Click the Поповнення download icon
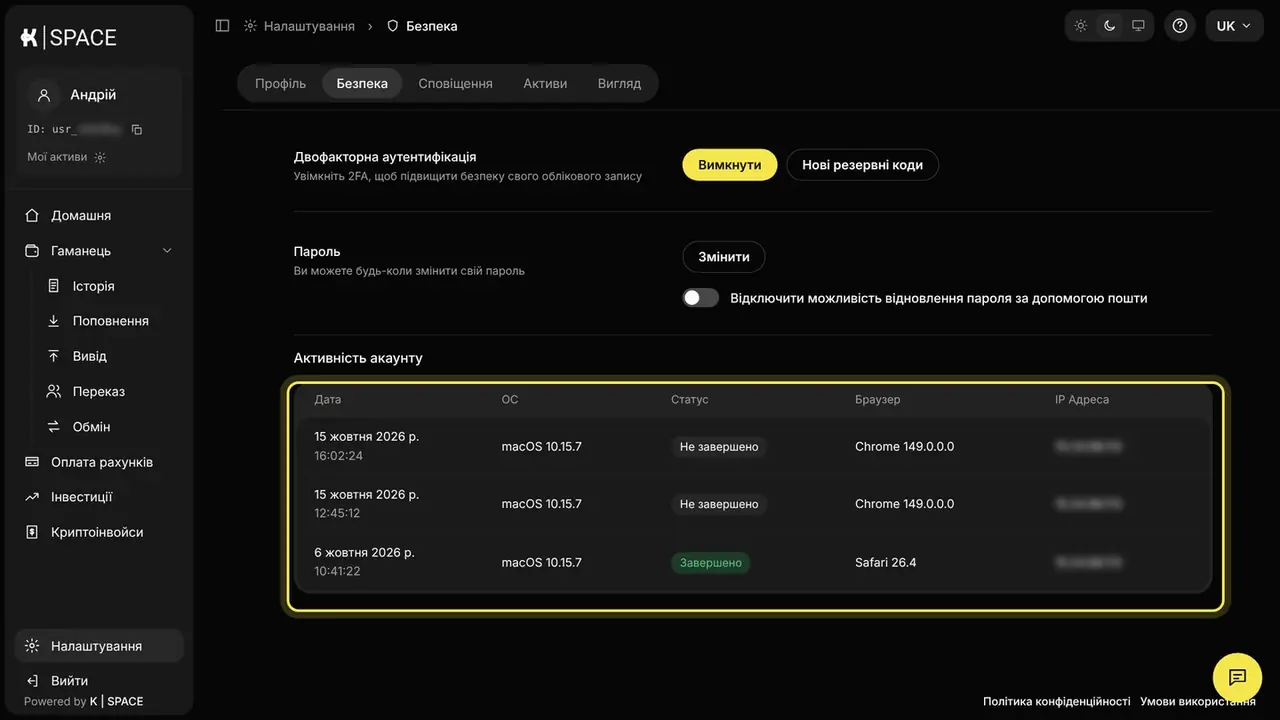Viewport: 1280px width, 720px height. click(54, 321)
